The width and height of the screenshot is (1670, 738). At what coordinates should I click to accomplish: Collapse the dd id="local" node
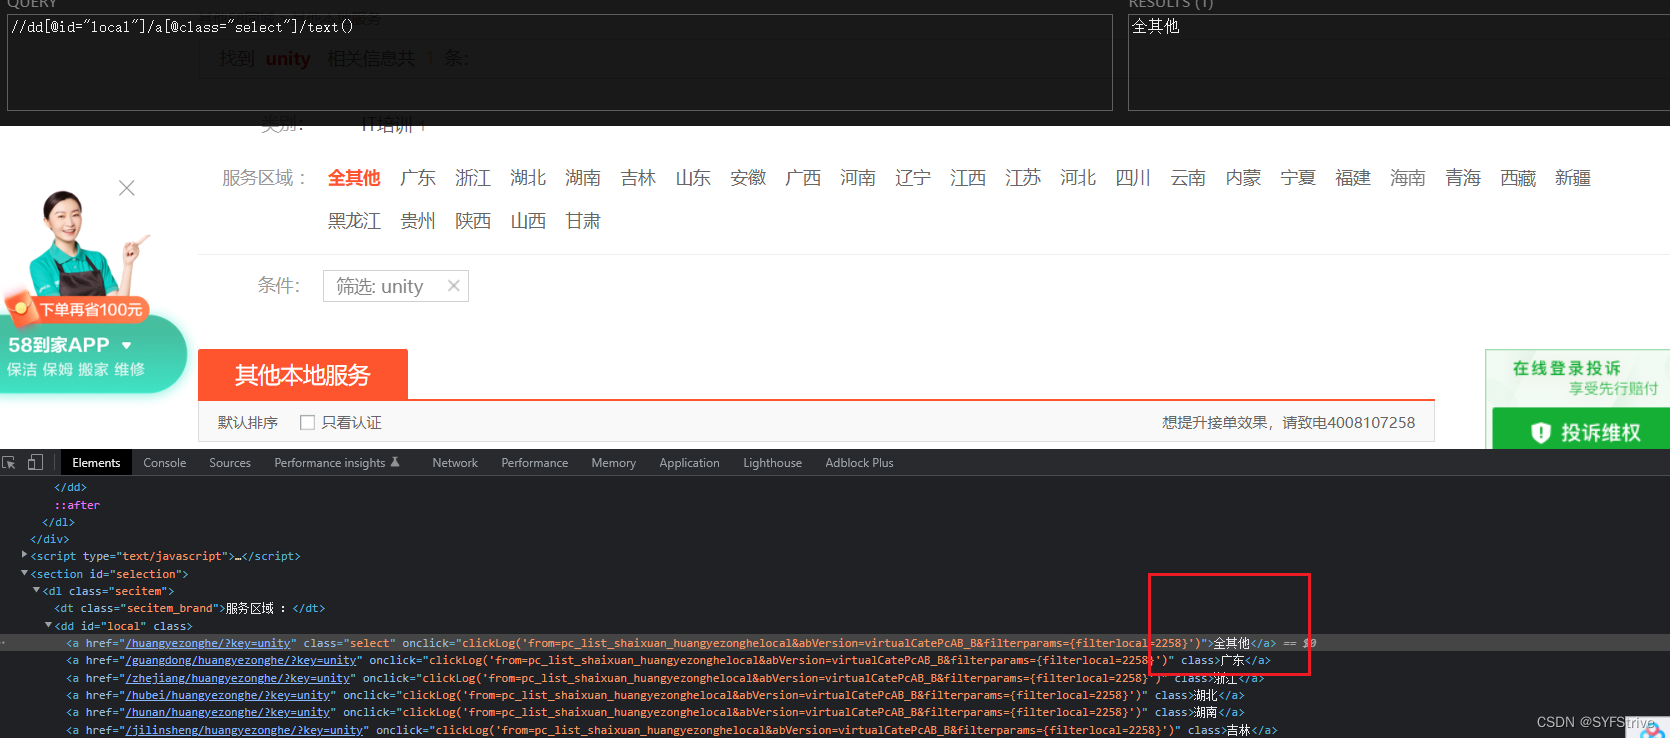pyautogui.click(x=49, y=625)
